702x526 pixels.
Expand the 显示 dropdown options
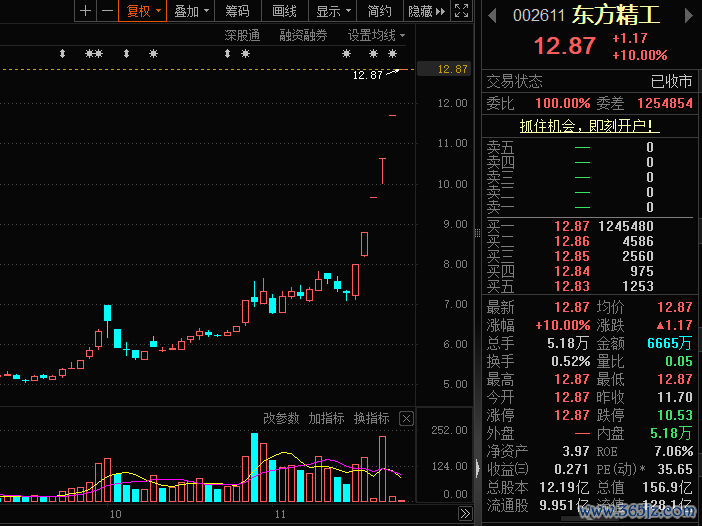(x=333, y=11)
